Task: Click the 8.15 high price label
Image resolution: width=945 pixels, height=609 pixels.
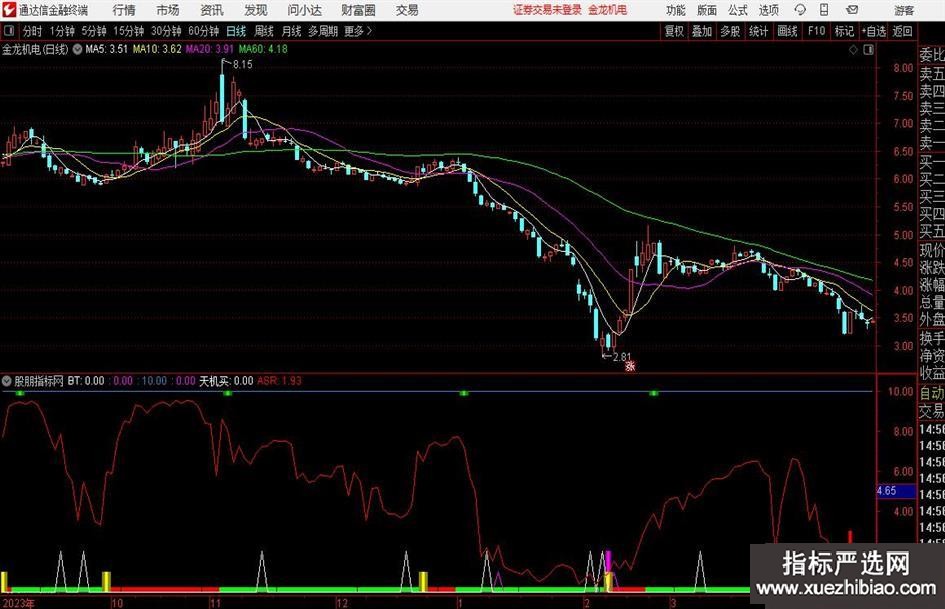Action: click(242, 64)
